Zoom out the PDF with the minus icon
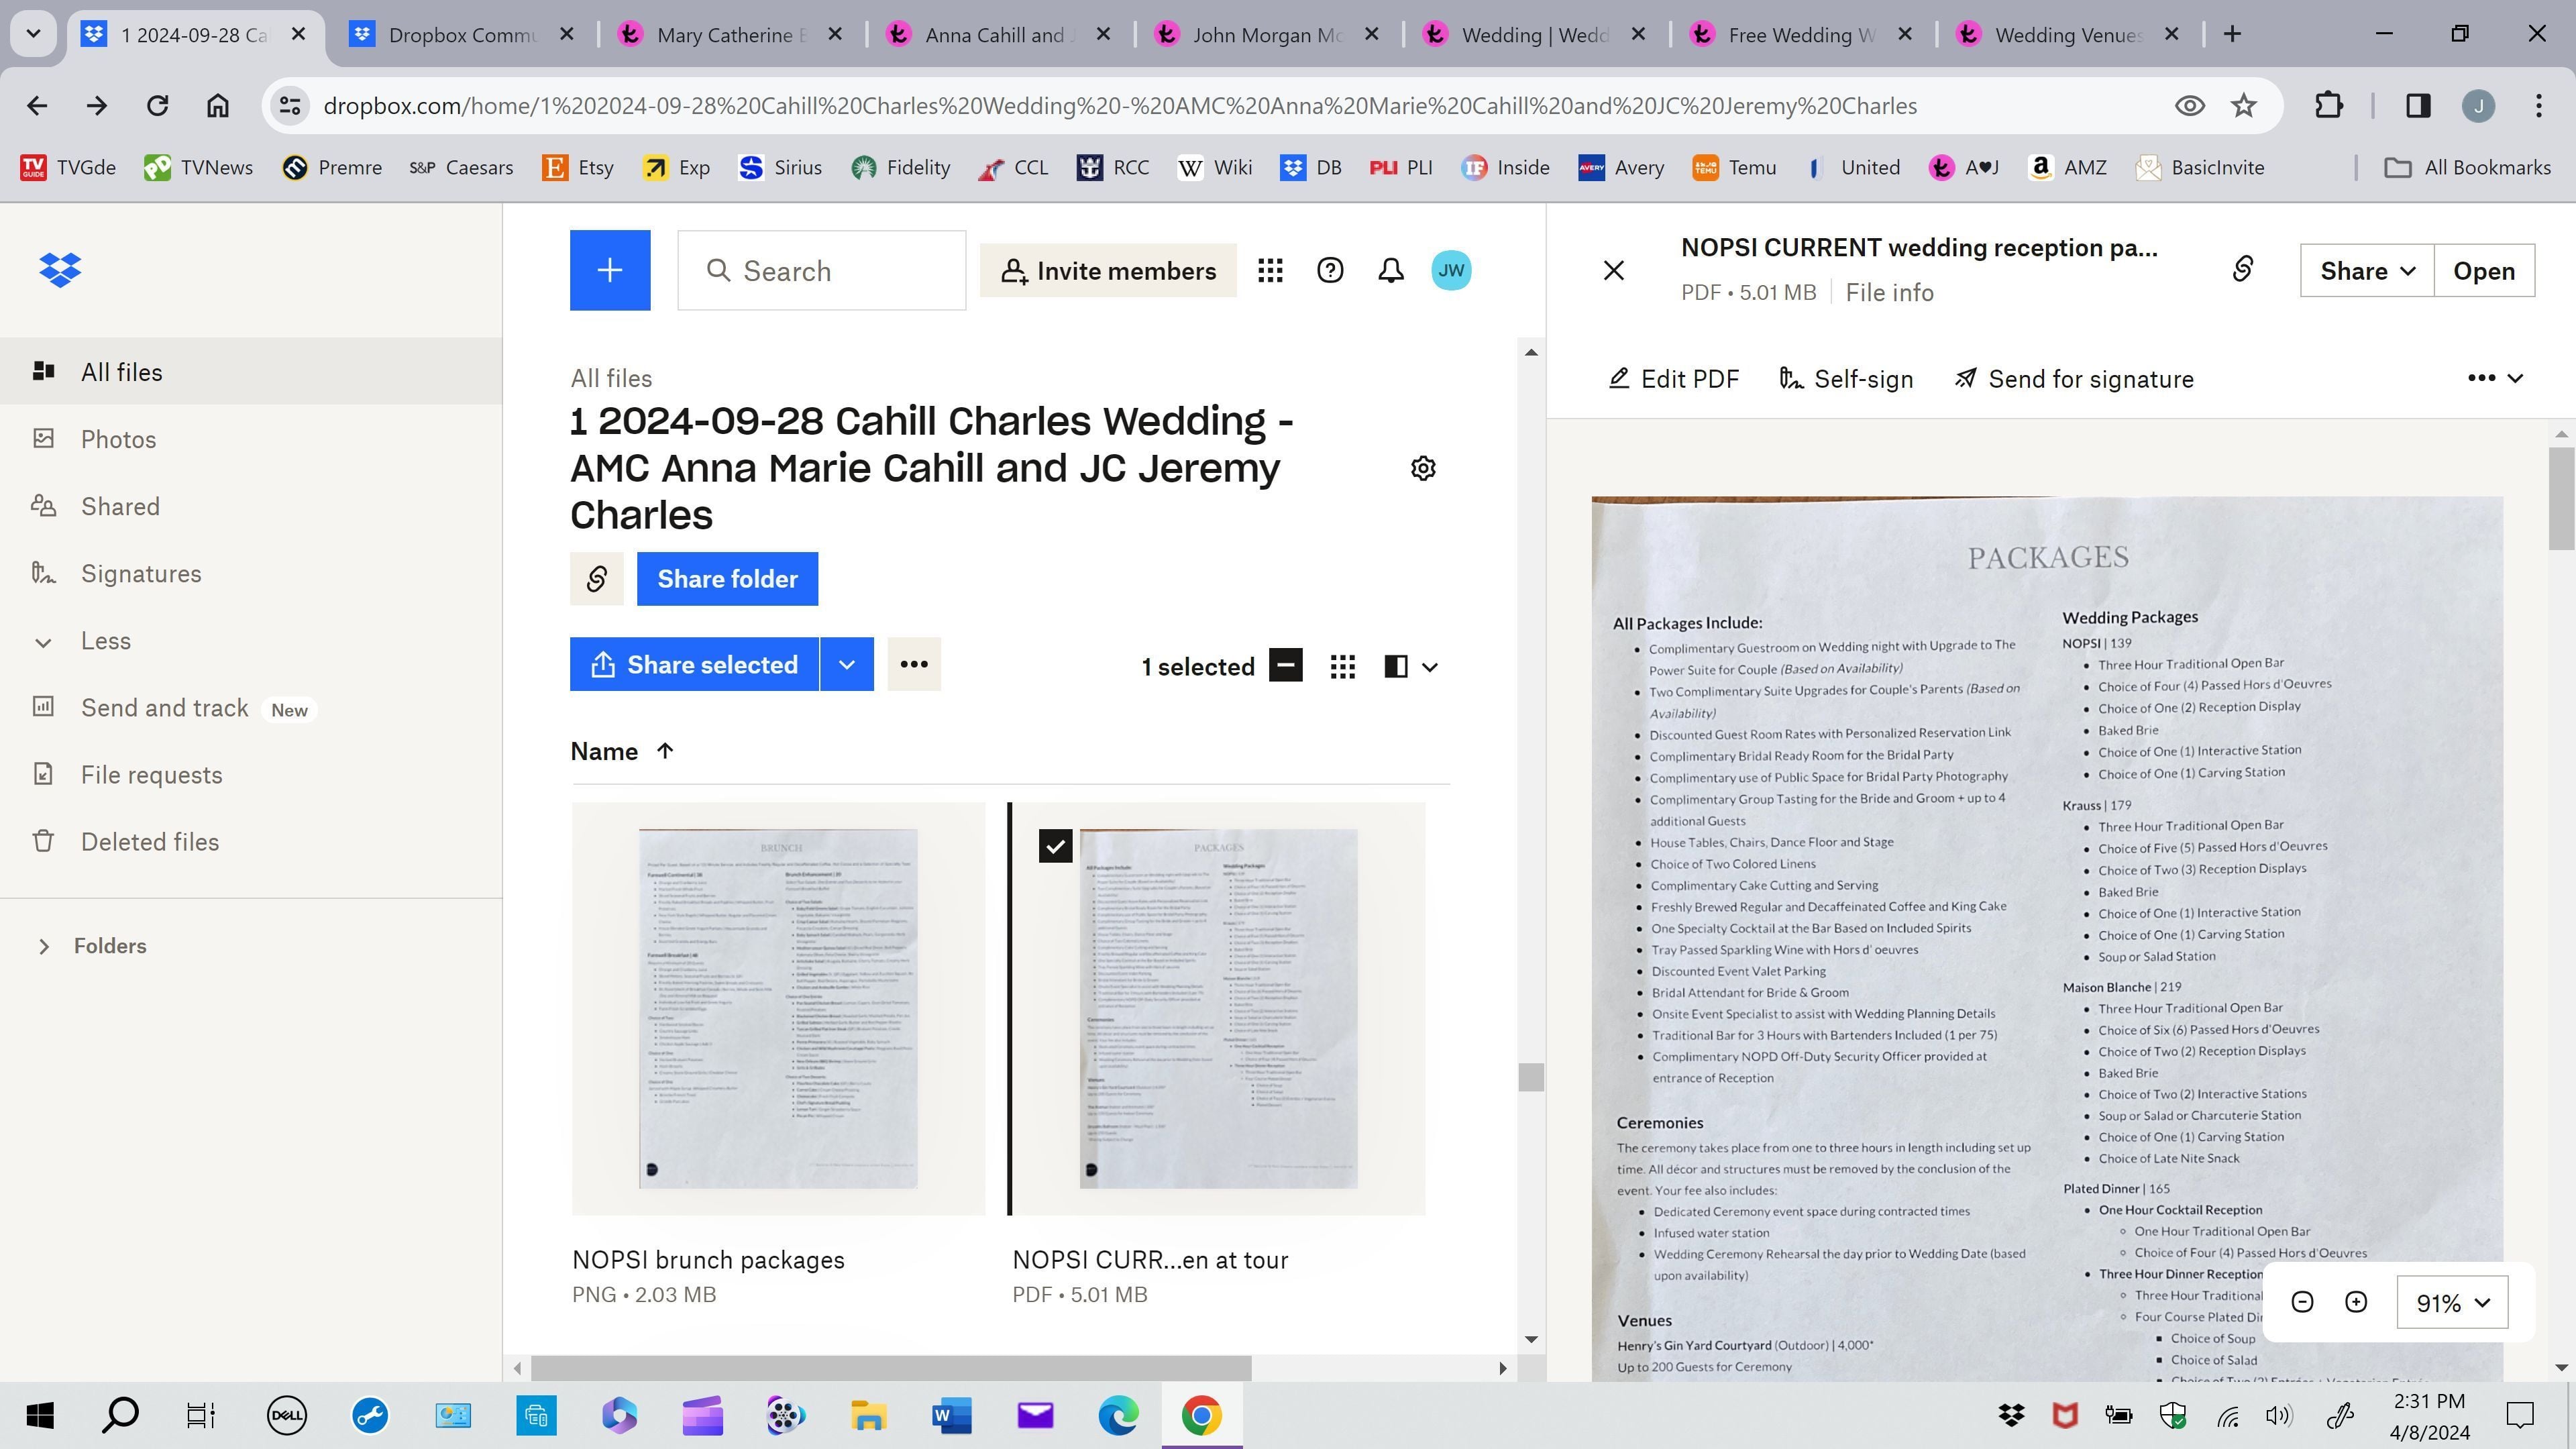This screenshot has height=1449, width=2576. [x=2302, y=1302]
